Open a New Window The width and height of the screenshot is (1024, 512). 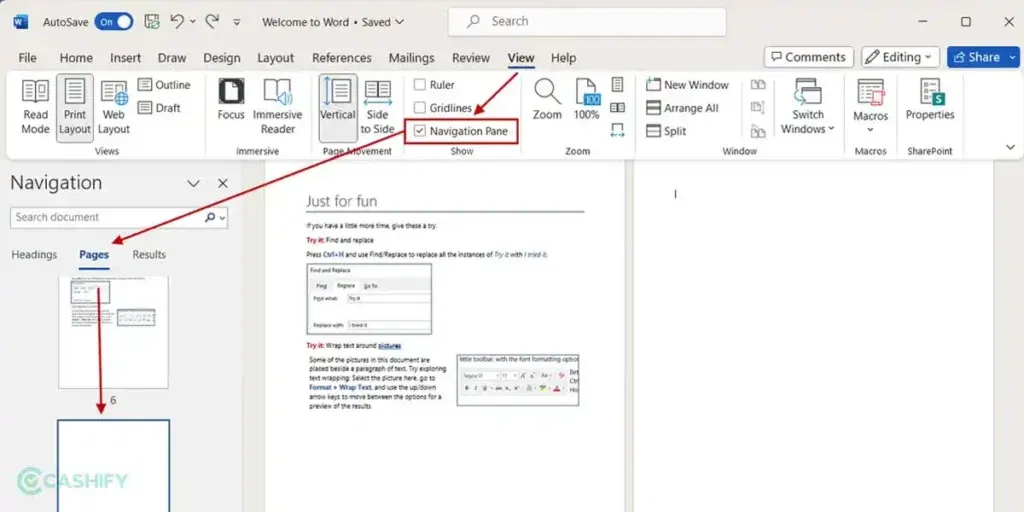coord(687,85)
